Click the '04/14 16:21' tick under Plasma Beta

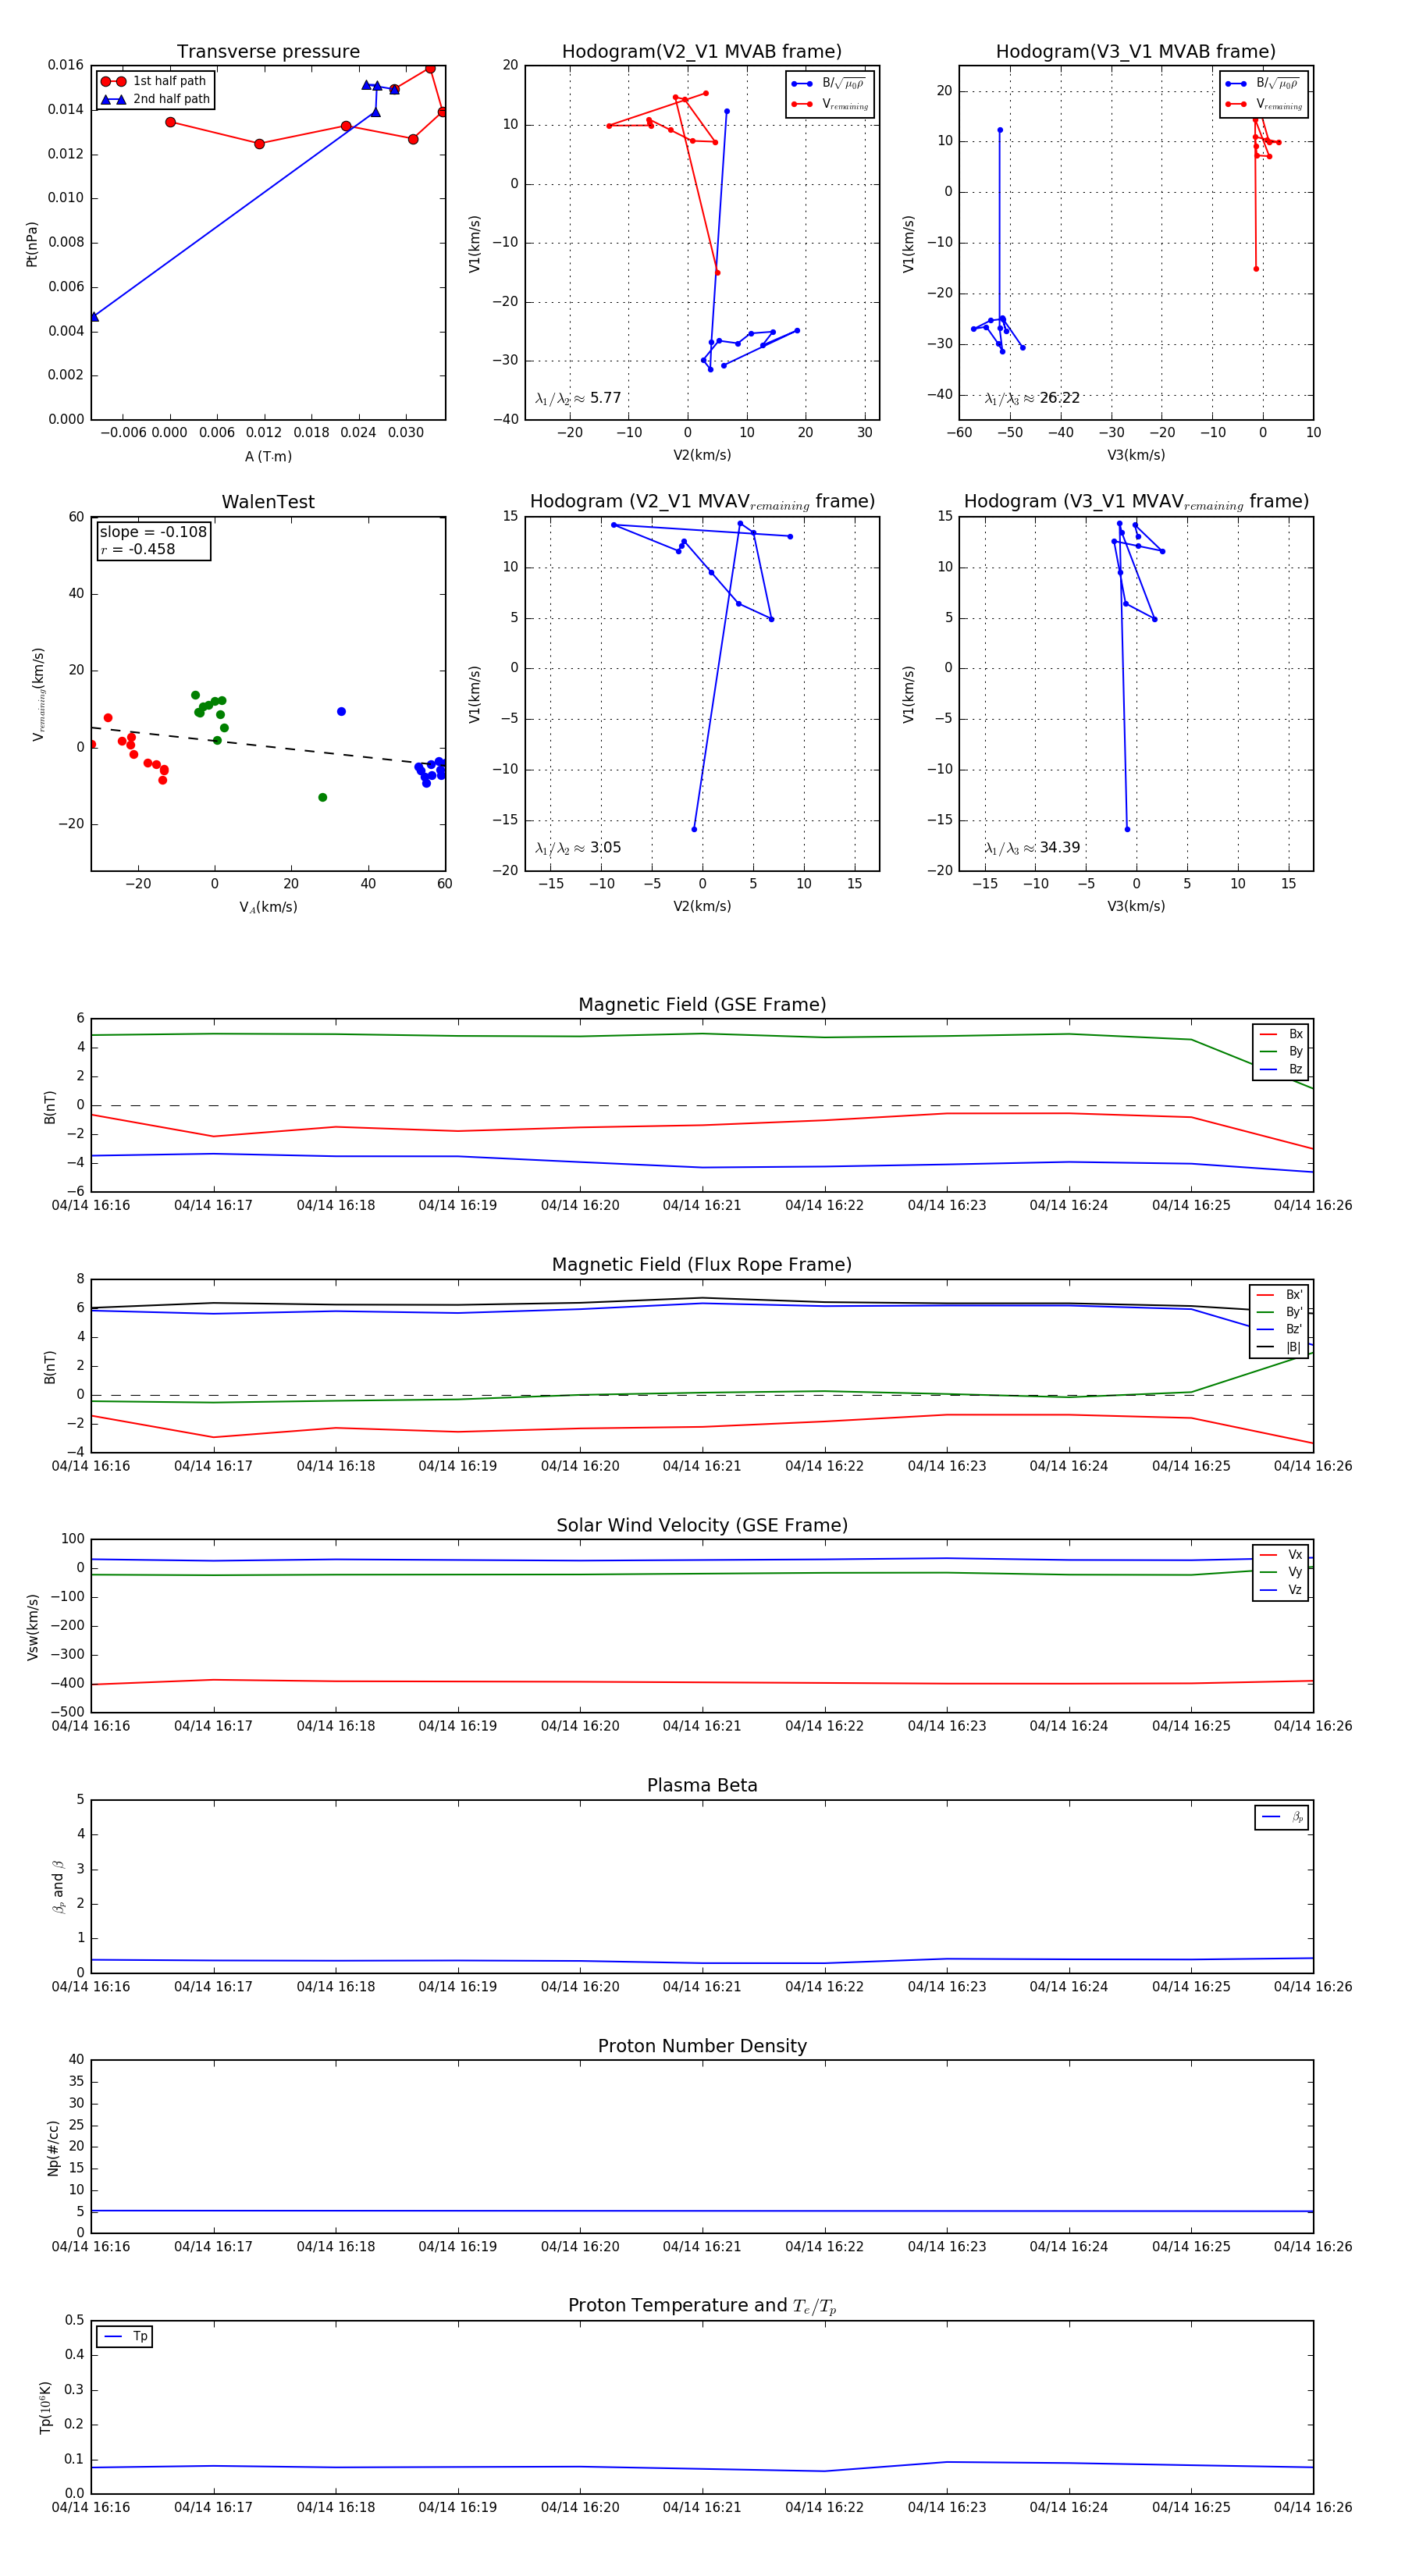702,1986
